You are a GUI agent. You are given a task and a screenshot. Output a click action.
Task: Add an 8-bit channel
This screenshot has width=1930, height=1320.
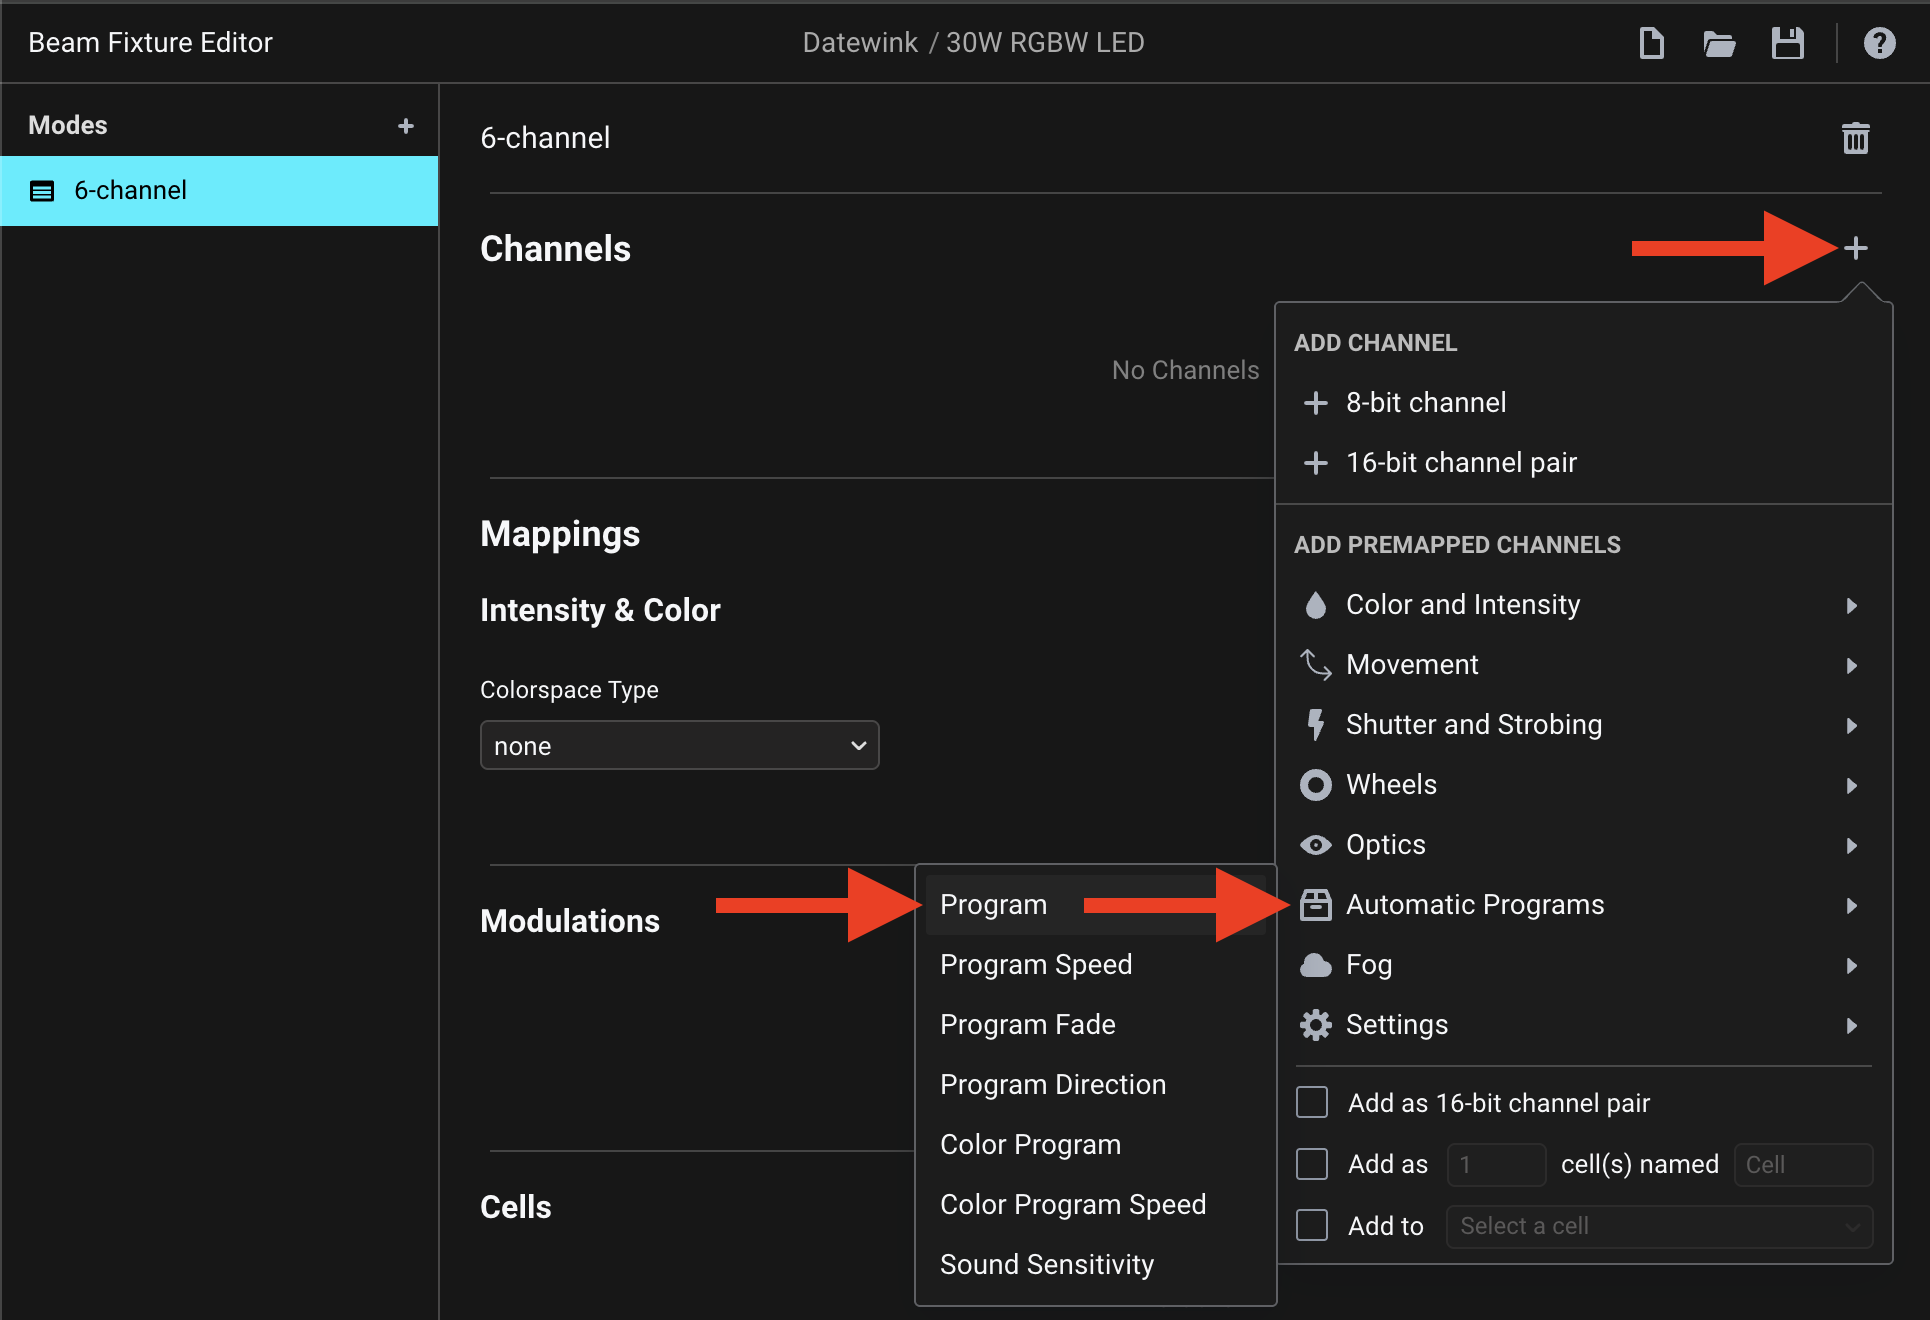point(1425,403)
